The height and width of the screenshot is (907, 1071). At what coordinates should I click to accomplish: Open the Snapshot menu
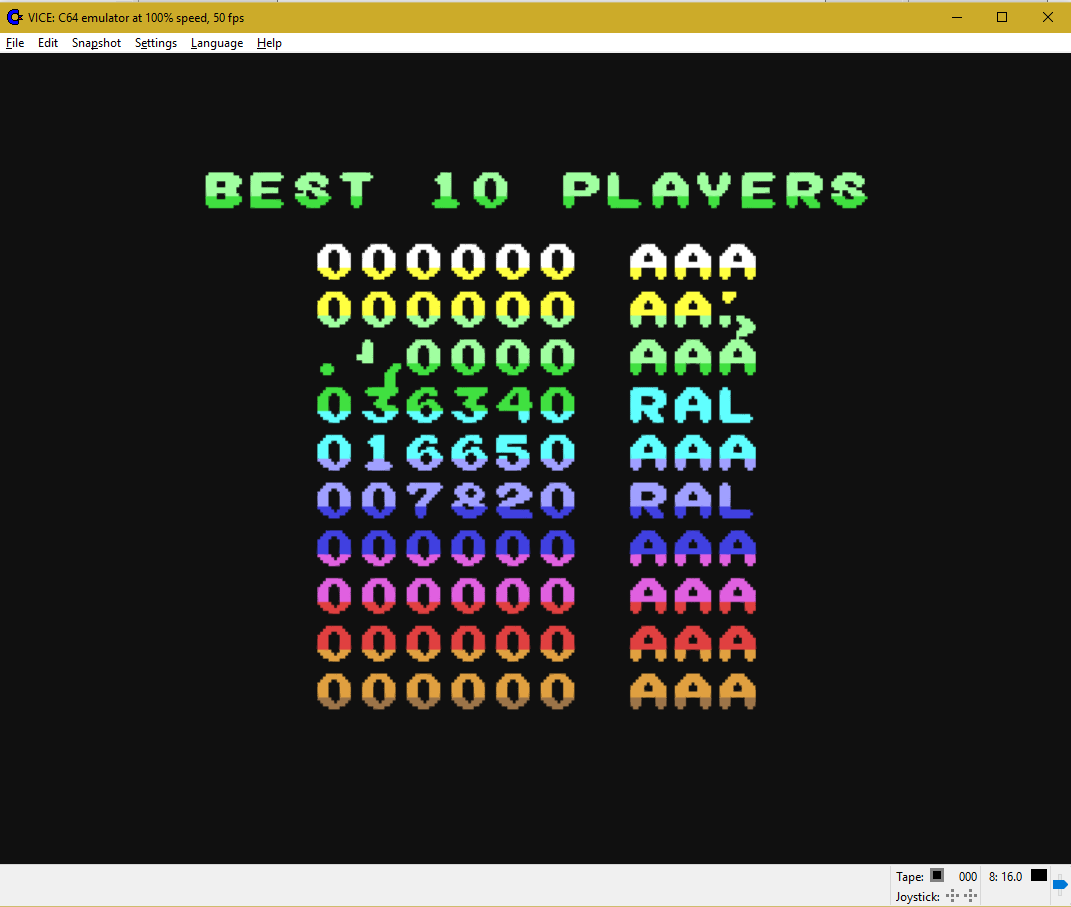(96, 43)
